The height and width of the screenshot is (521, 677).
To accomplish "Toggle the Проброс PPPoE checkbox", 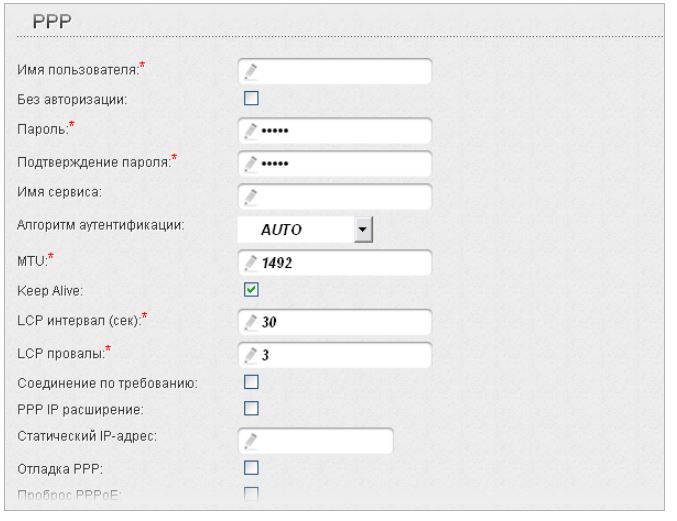I will pyautogui.click(x=252, y=491).
